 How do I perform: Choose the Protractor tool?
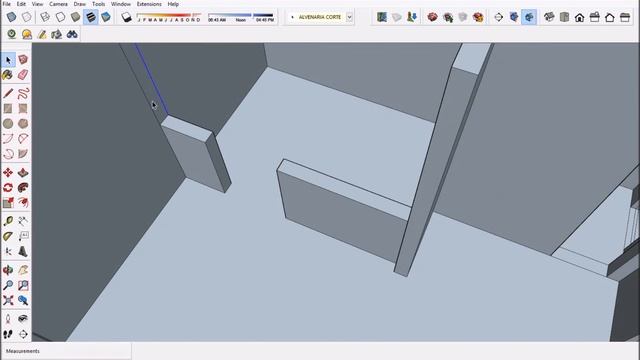(x=8, y=237)
